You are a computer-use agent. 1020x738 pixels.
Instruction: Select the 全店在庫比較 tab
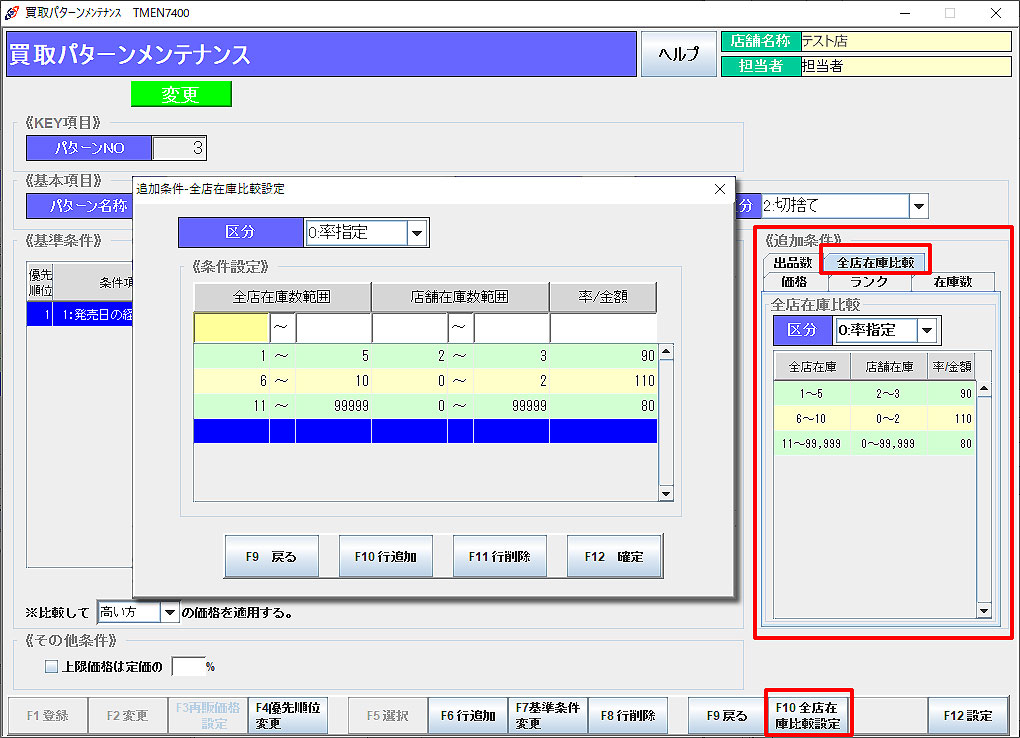coord(875,262)
